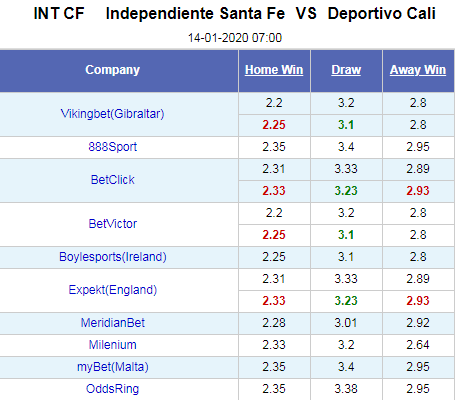Select myBet(Malta) away win odds 2.95
Screen dimensions: 455x400
pos(418,367)
